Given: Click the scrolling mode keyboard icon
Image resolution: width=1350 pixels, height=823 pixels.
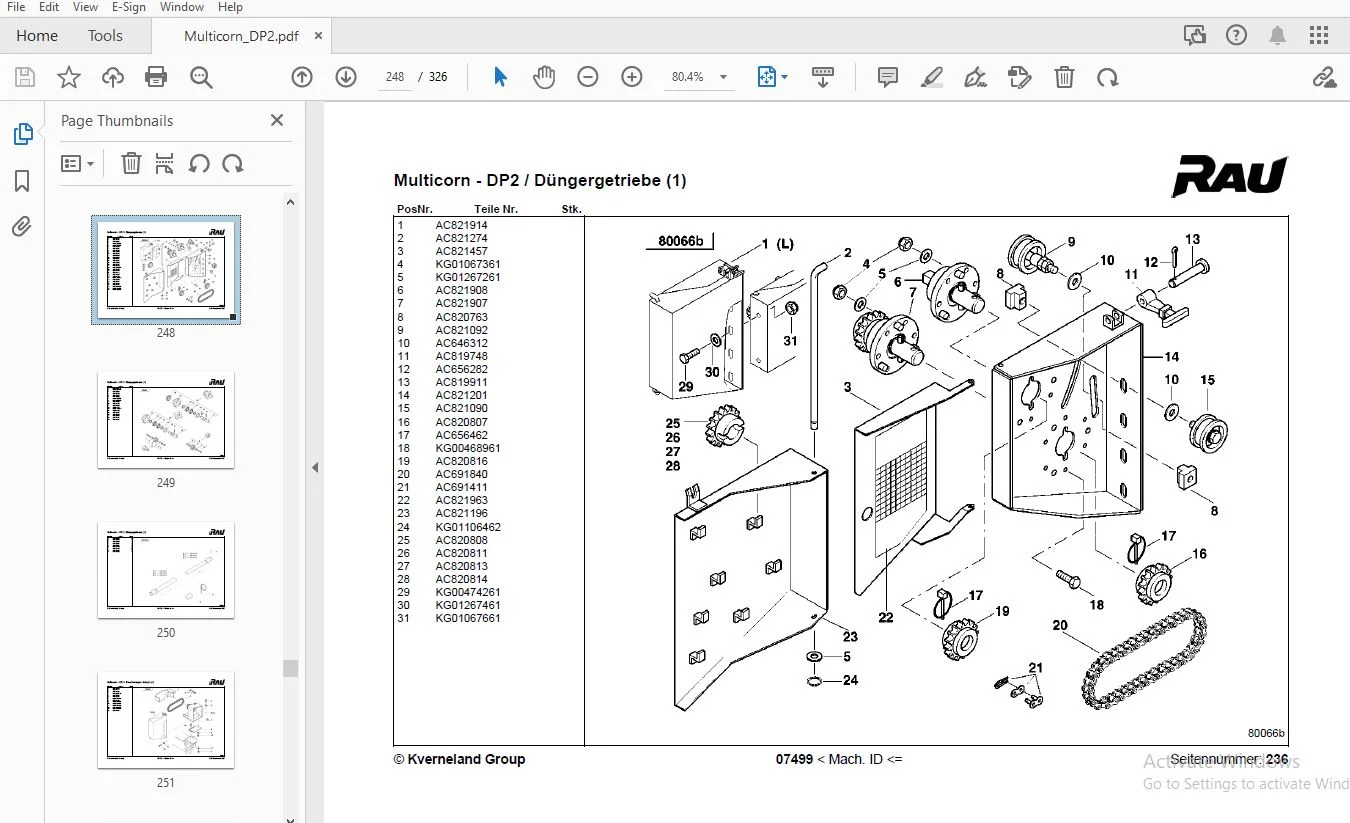Looking at the screenshot, I should coord(823,77).
